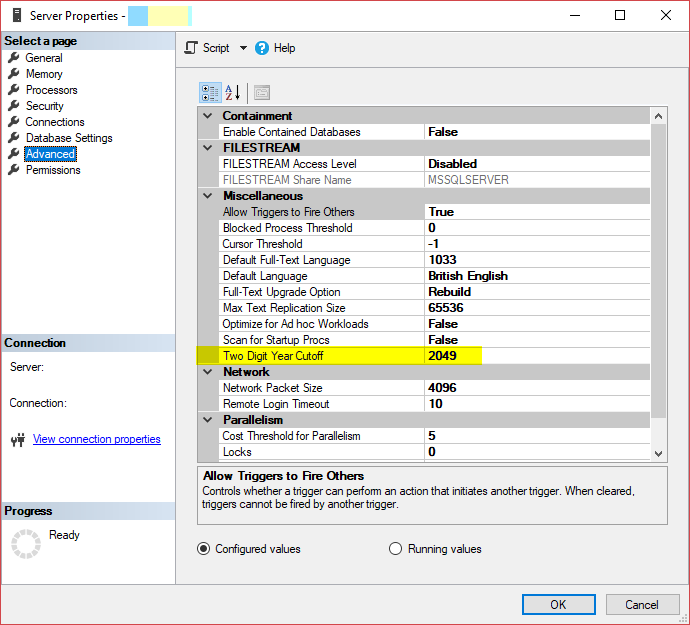
Task: Click Full-Text Upgrade Option value Rebuild
Action: coord(537,292)
